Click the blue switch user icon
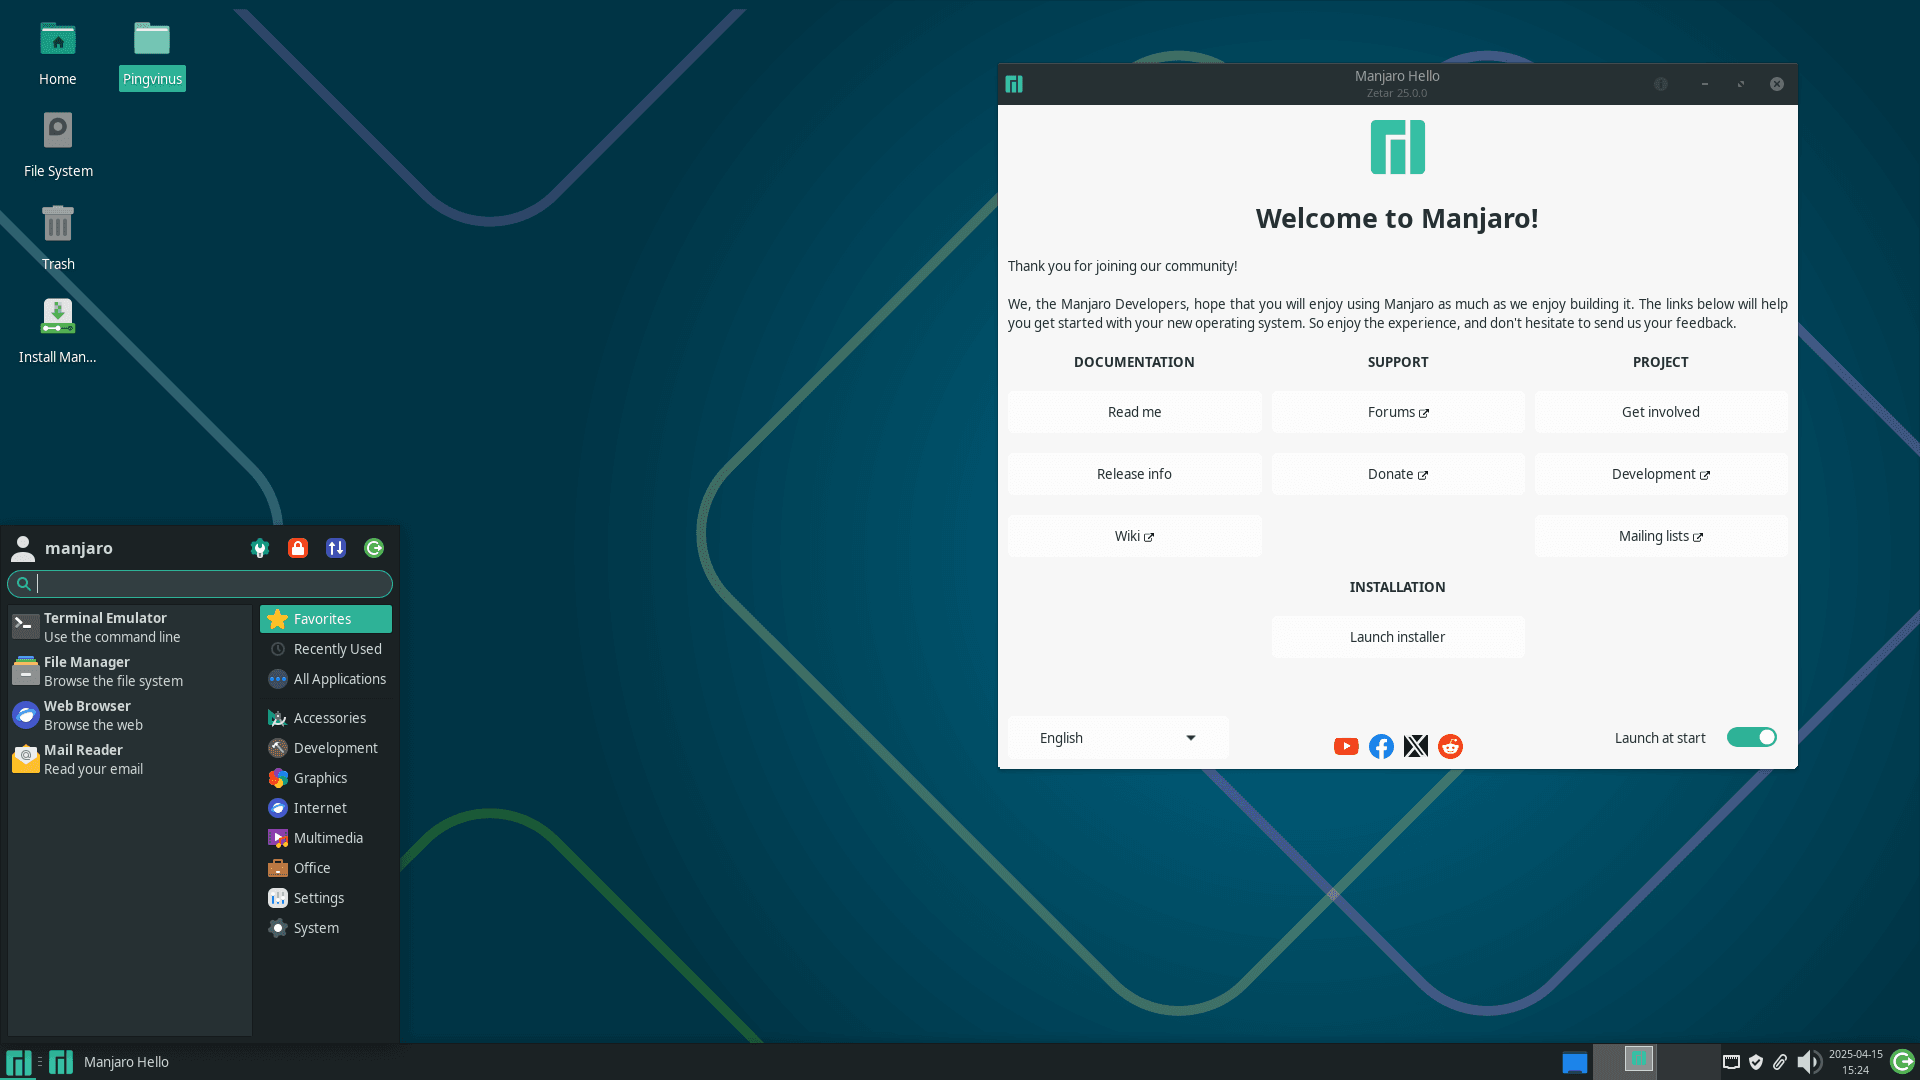The height and width of the screenshot is (1080, 1920). pos(336,548)
